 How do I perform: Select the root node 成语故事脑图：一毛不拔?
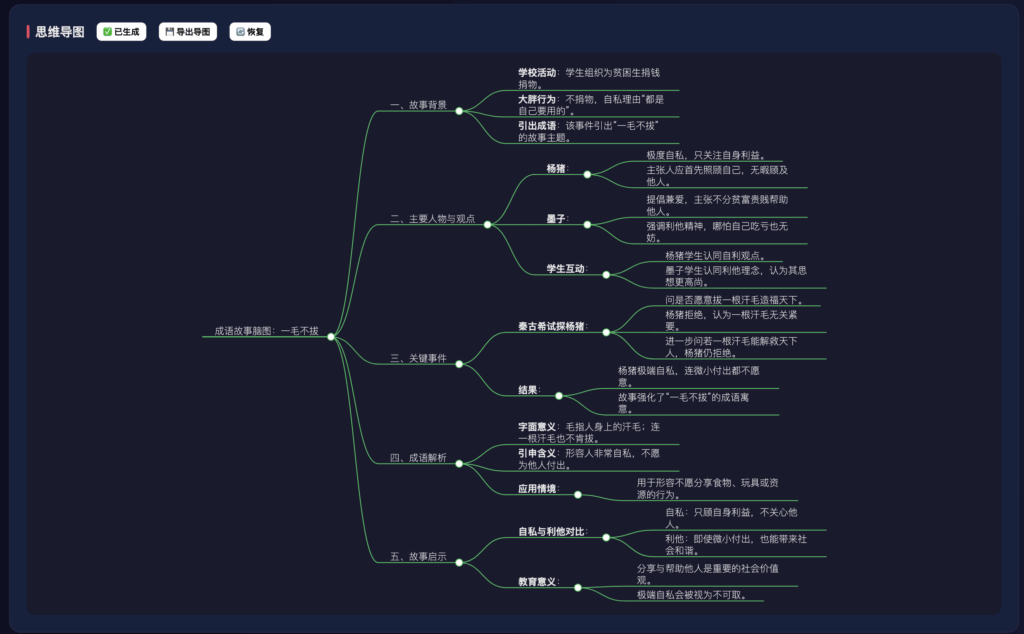[x=266, y=331]
